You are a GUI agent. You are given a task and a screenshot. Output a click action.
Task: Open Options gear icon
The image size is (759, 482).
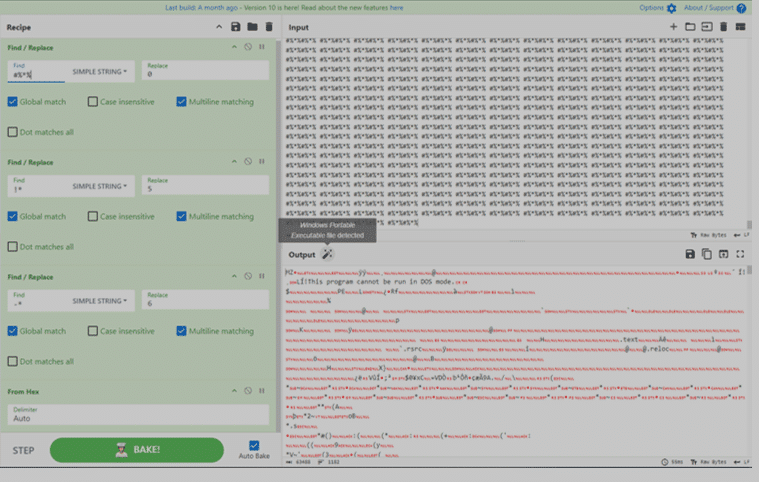tap(671, 8)
